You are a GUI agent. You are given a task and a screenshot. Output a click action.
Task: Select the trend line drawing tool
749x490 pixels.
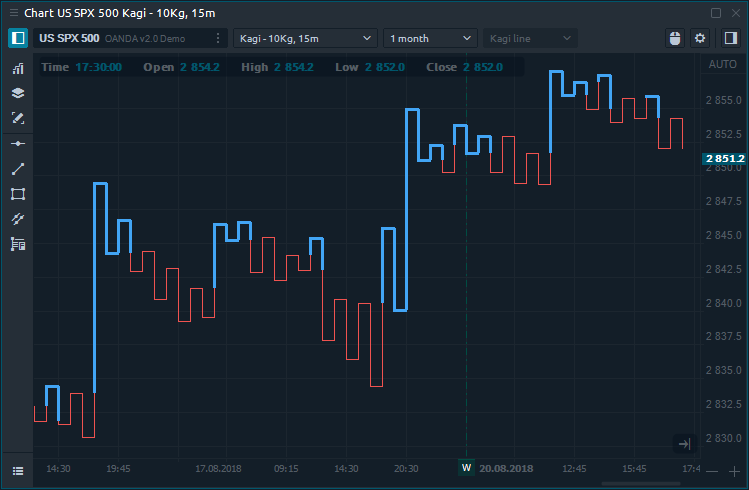pos(18,169)
